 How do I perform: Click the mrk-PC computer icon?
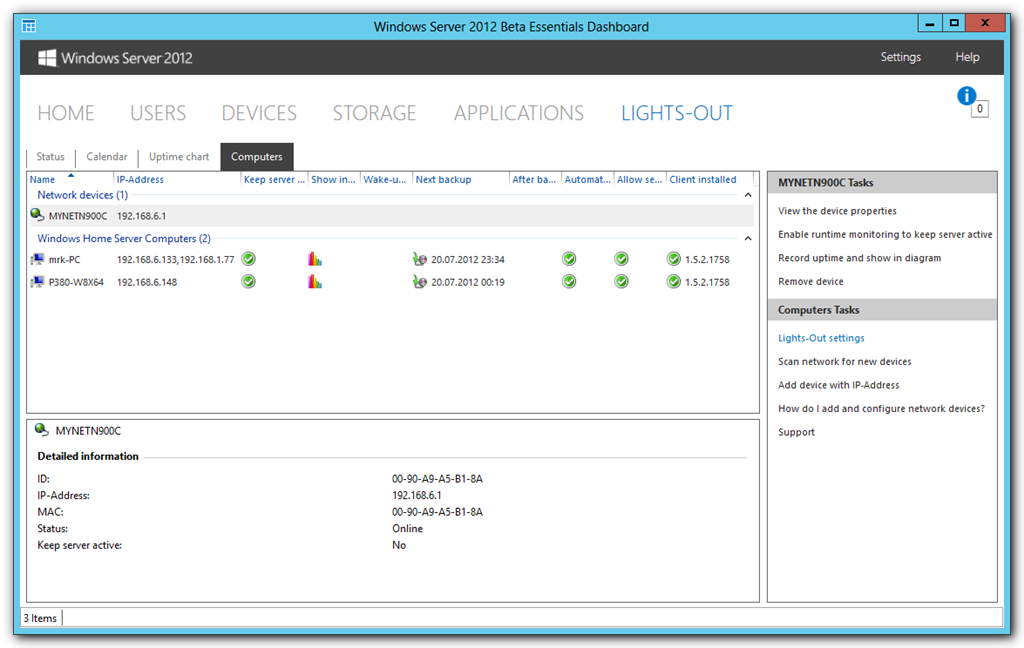coord(37,259)
